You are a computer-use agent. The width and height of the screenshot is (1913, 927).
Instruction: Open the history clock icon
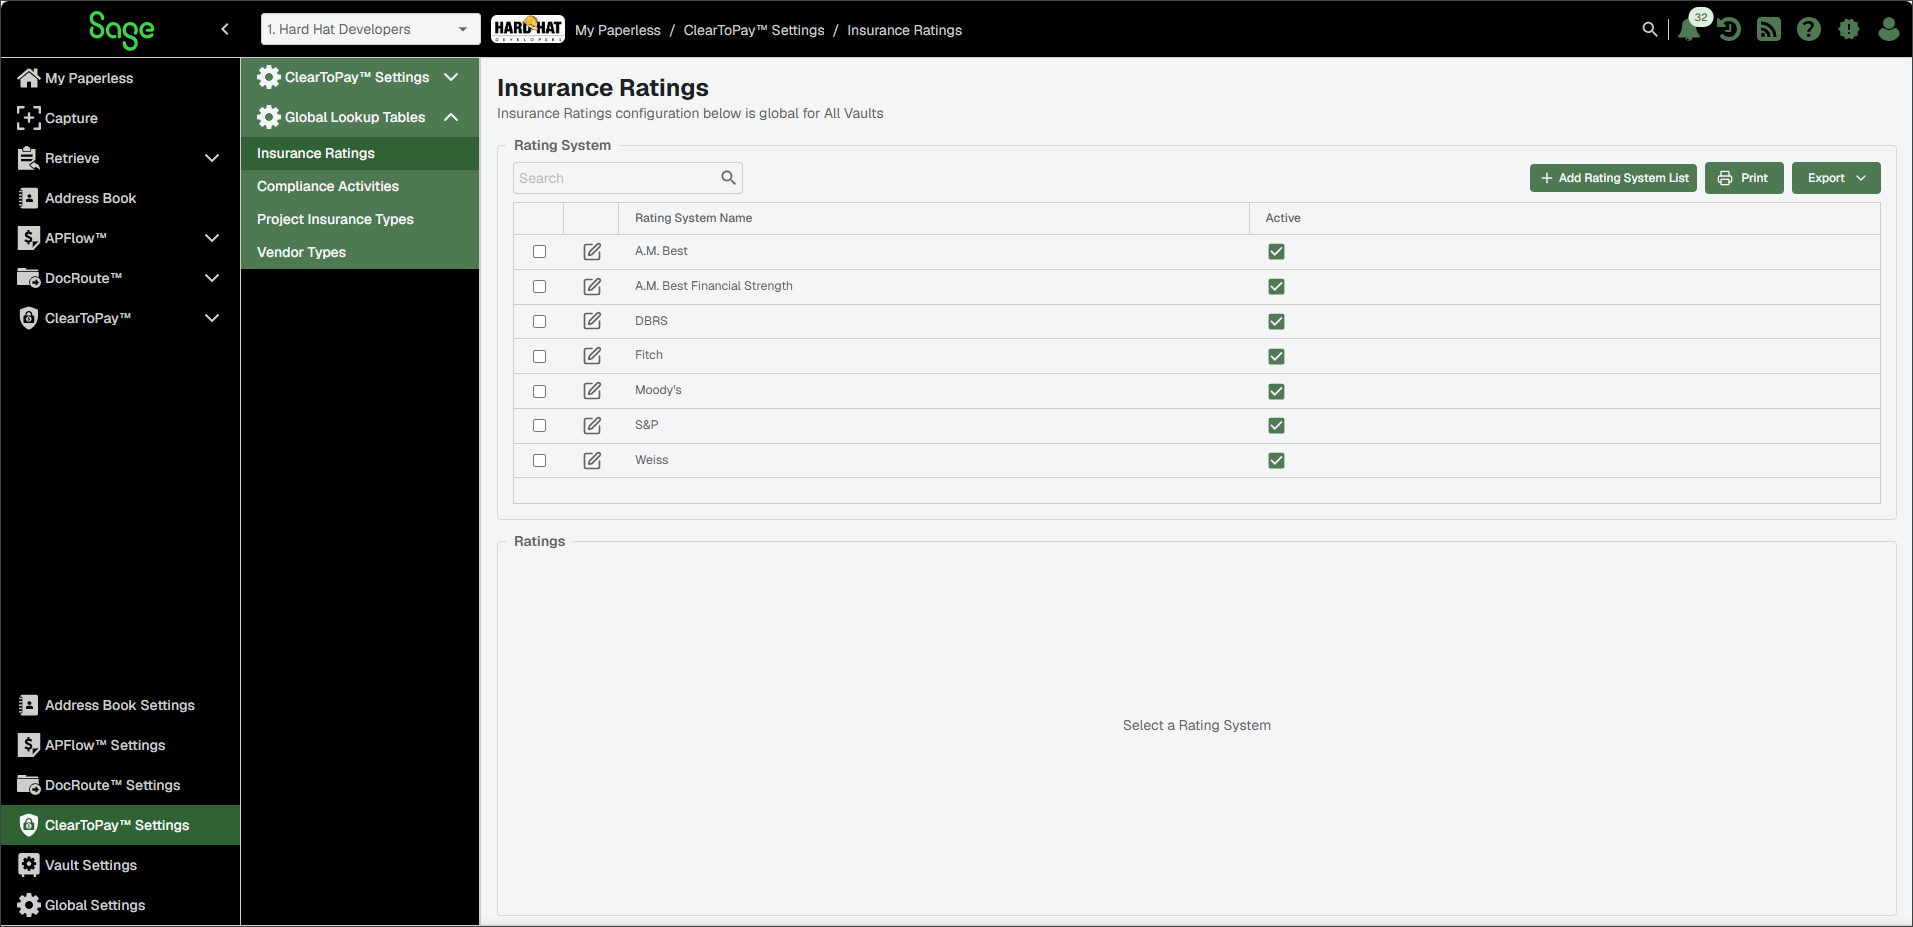coord(1729,29)
